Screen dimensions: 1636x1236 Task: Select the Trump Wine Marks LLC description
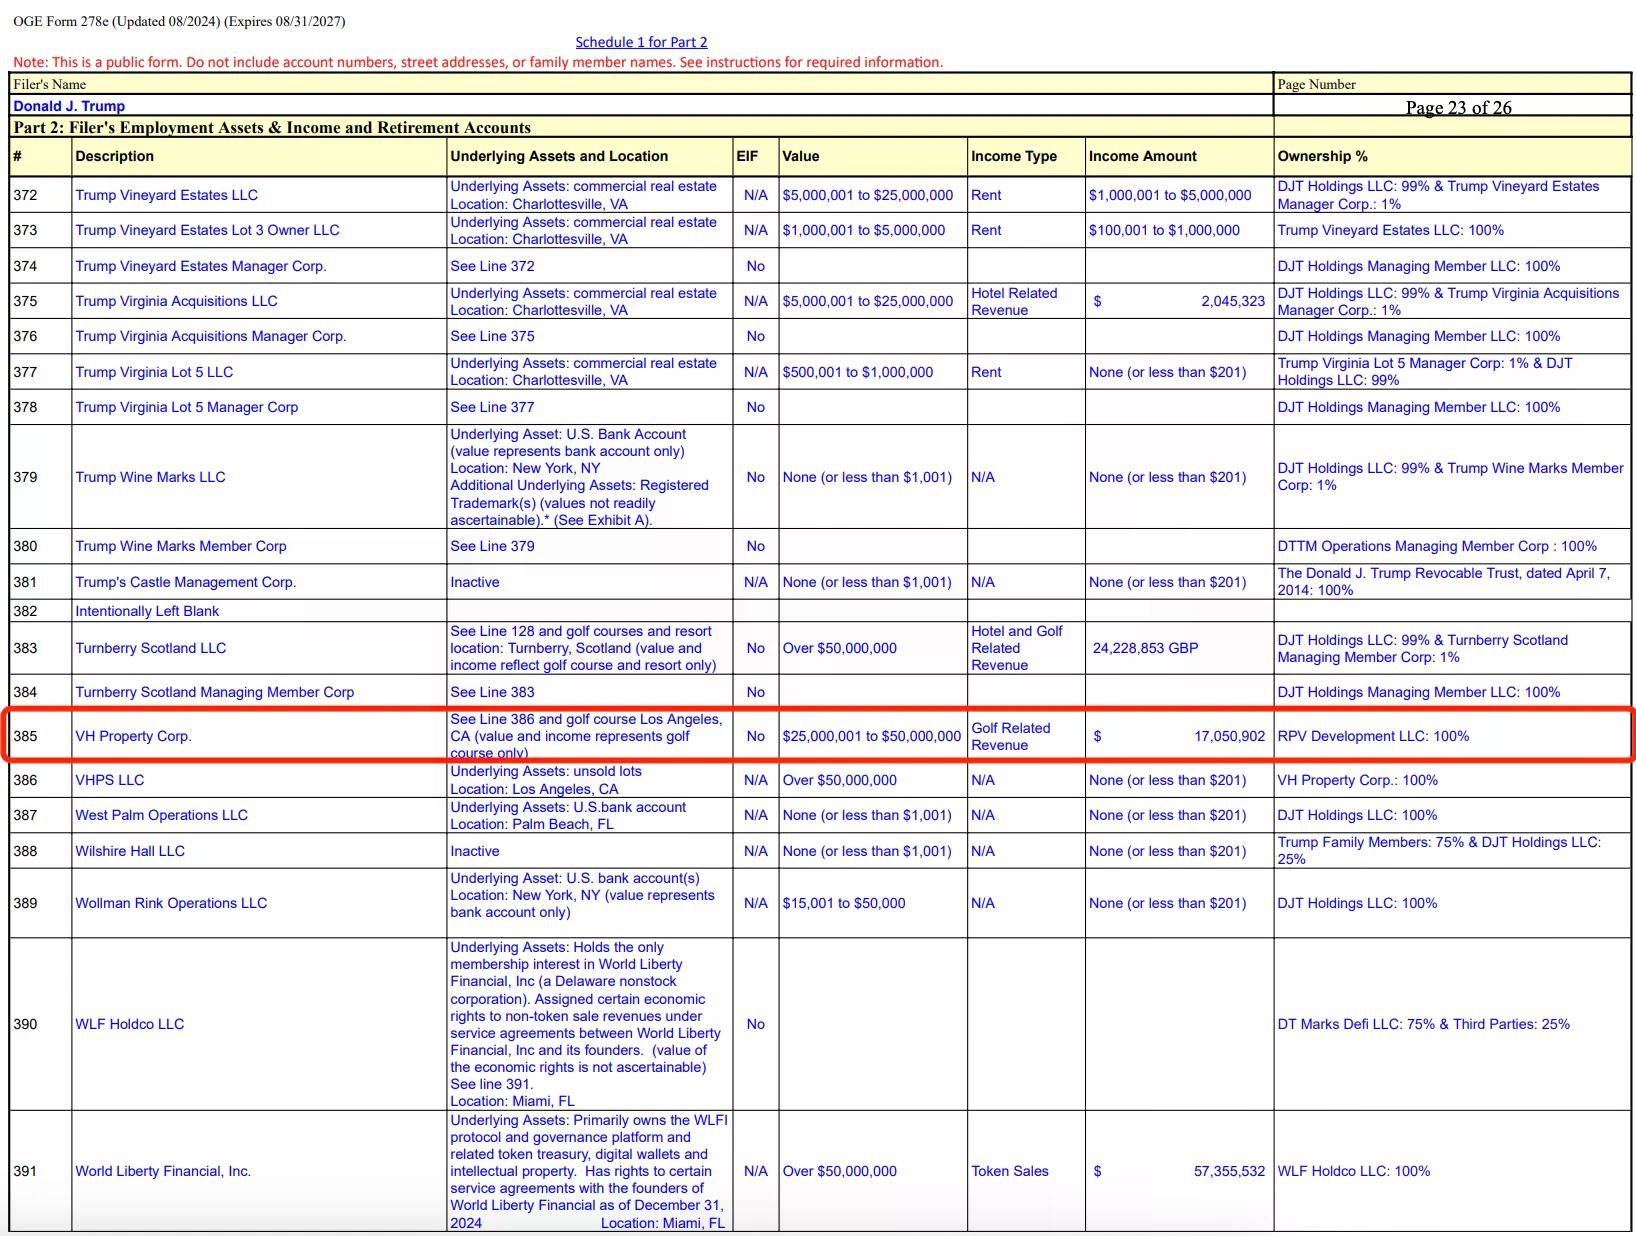[150, 477]
